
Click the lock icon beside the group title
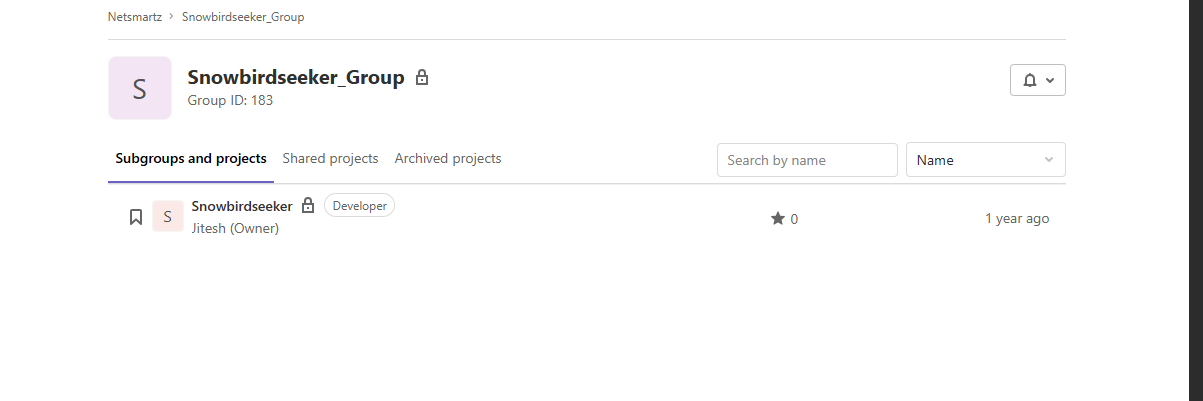click(422, 77)
